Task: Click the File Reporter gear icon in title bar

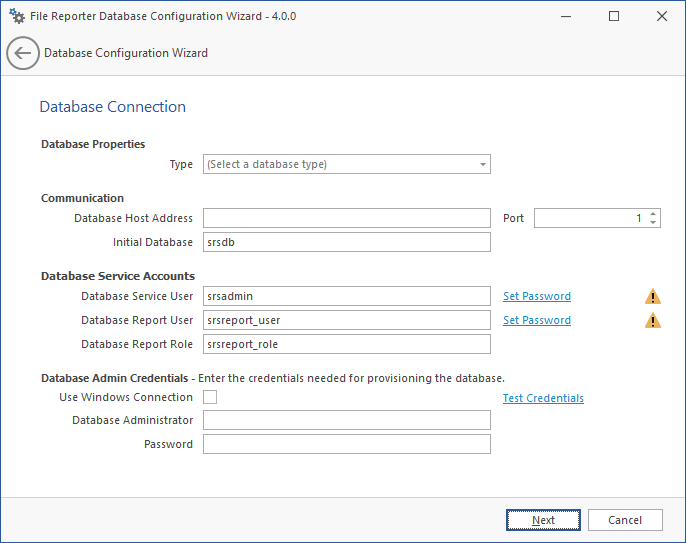Action: pos(16,16)
